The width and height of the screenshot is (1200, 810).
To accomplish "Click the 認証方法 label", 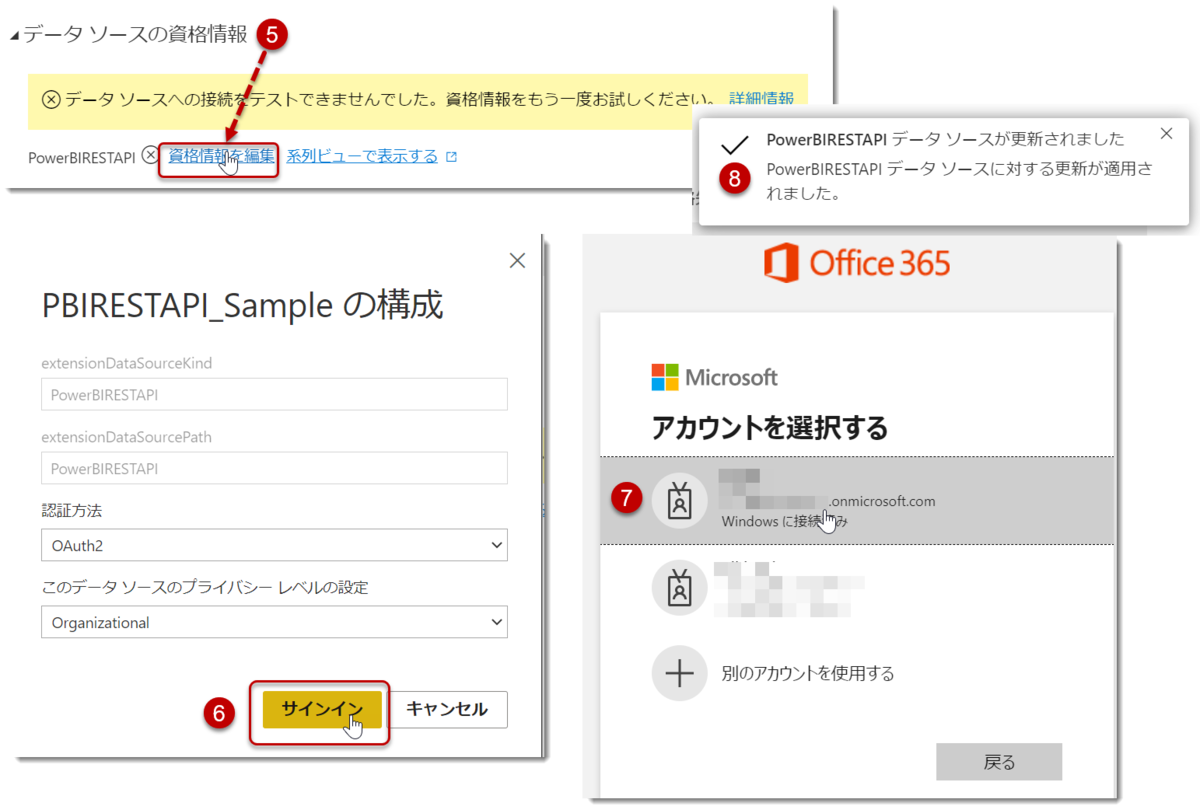I will [71, 511].
